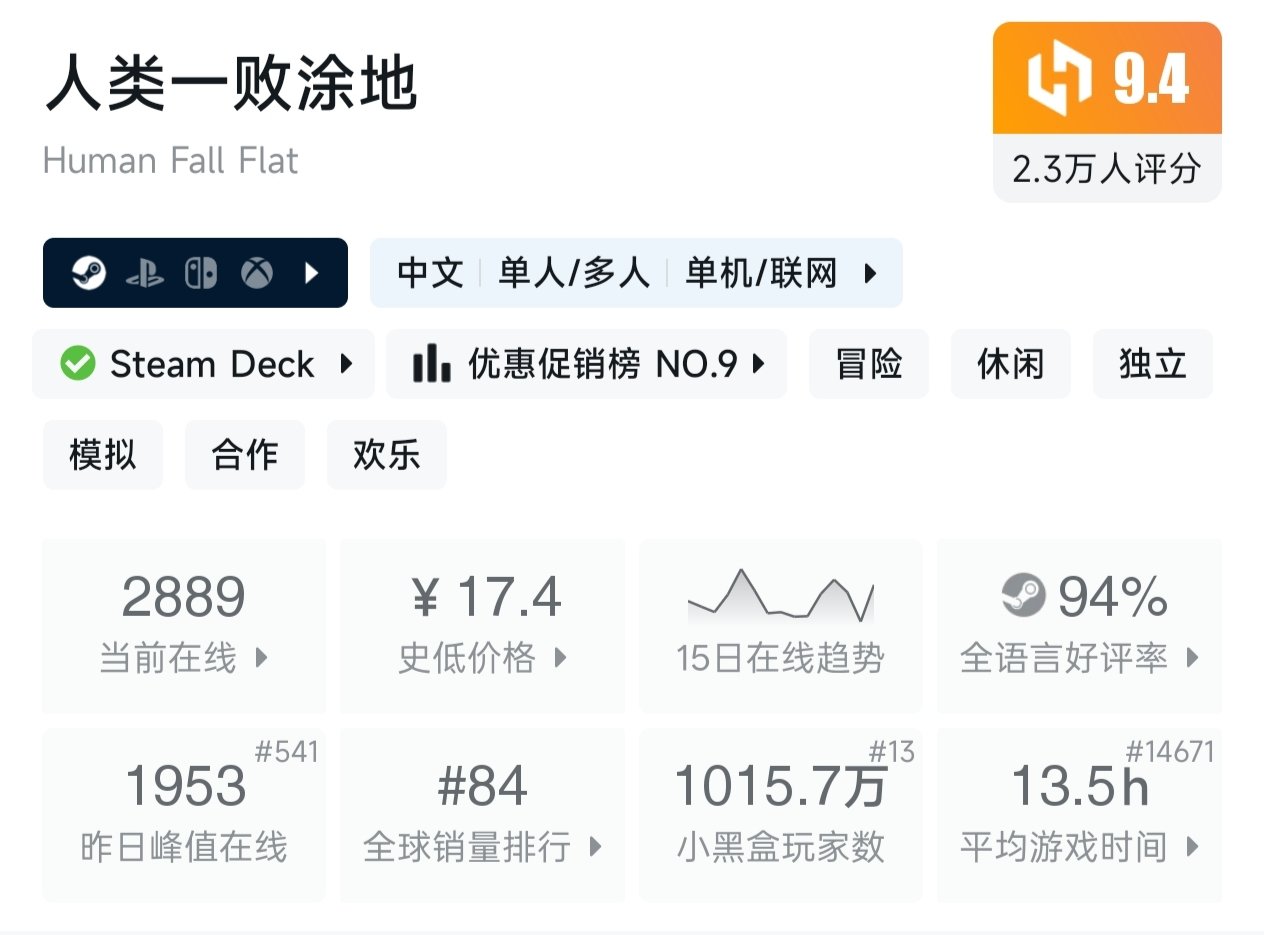Tap the Xiaoheihe logo in score badge

click(x=1060, y=80)
